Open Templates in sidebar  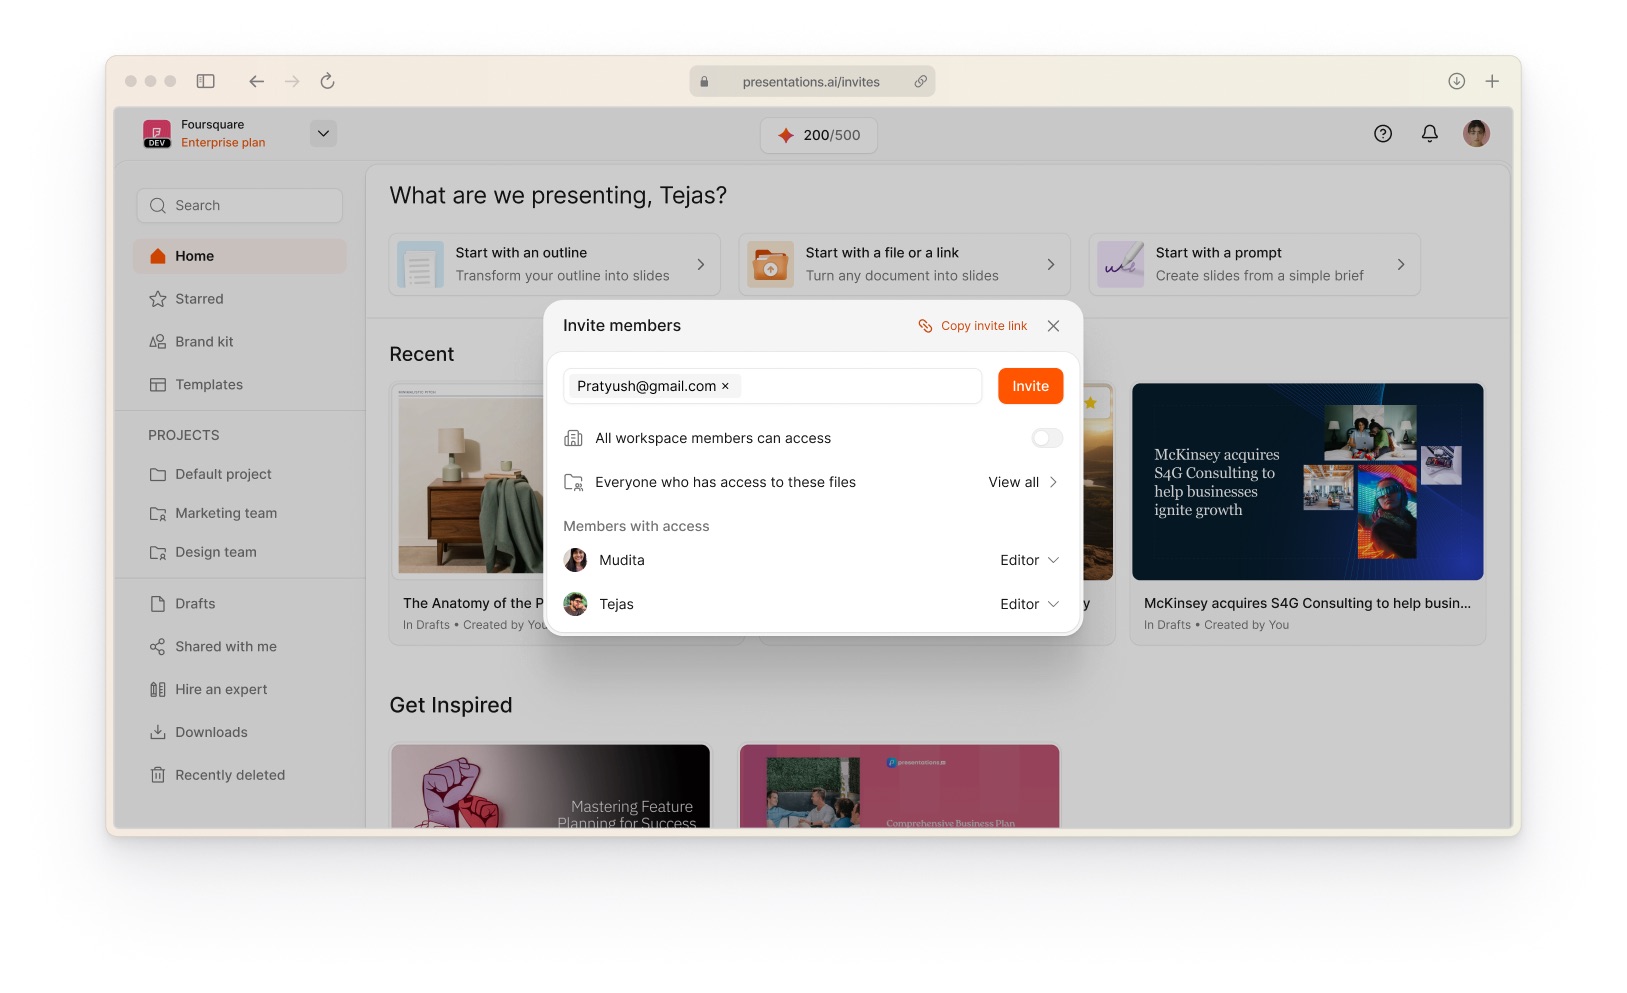(x=240, y=385)
